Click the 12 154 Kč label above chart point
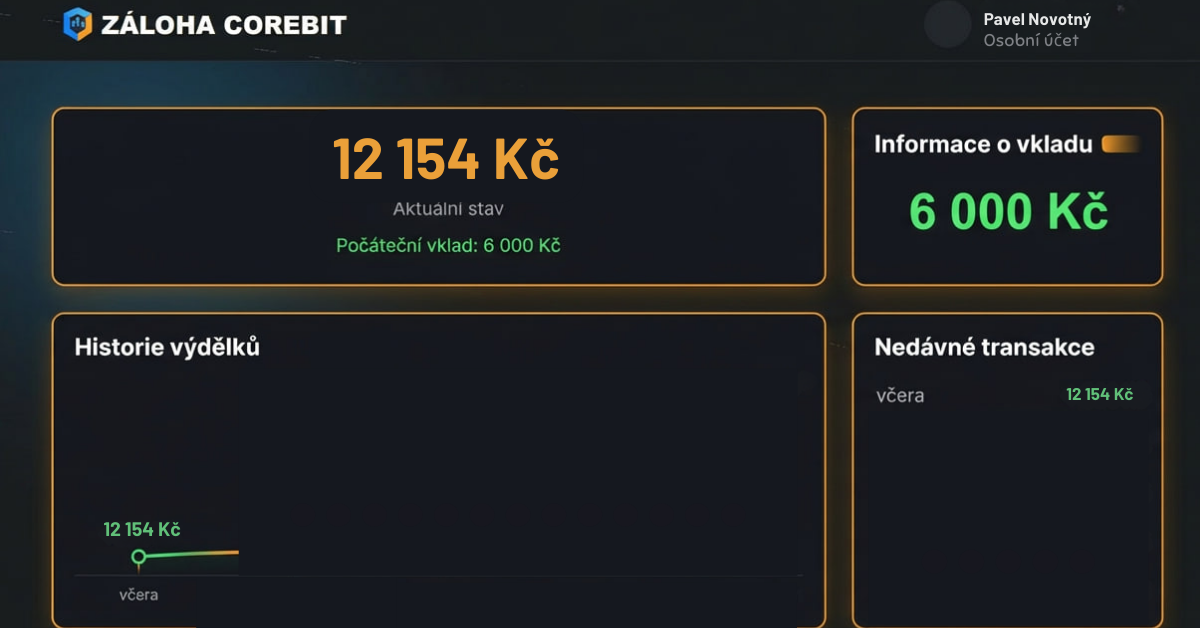 tap(142, 529)
